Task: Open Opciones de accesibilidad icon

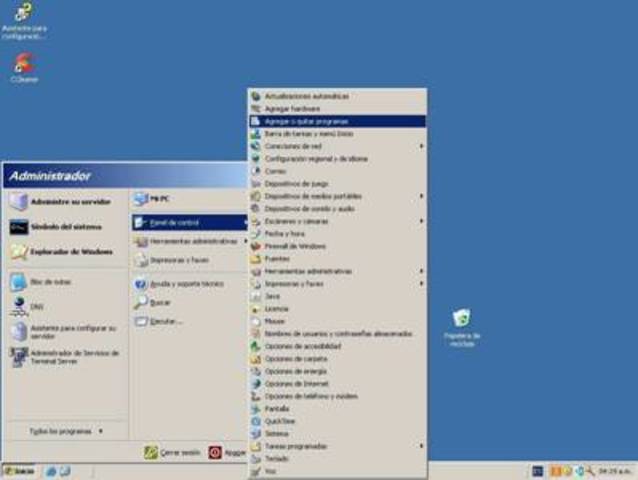Action: 256,346
